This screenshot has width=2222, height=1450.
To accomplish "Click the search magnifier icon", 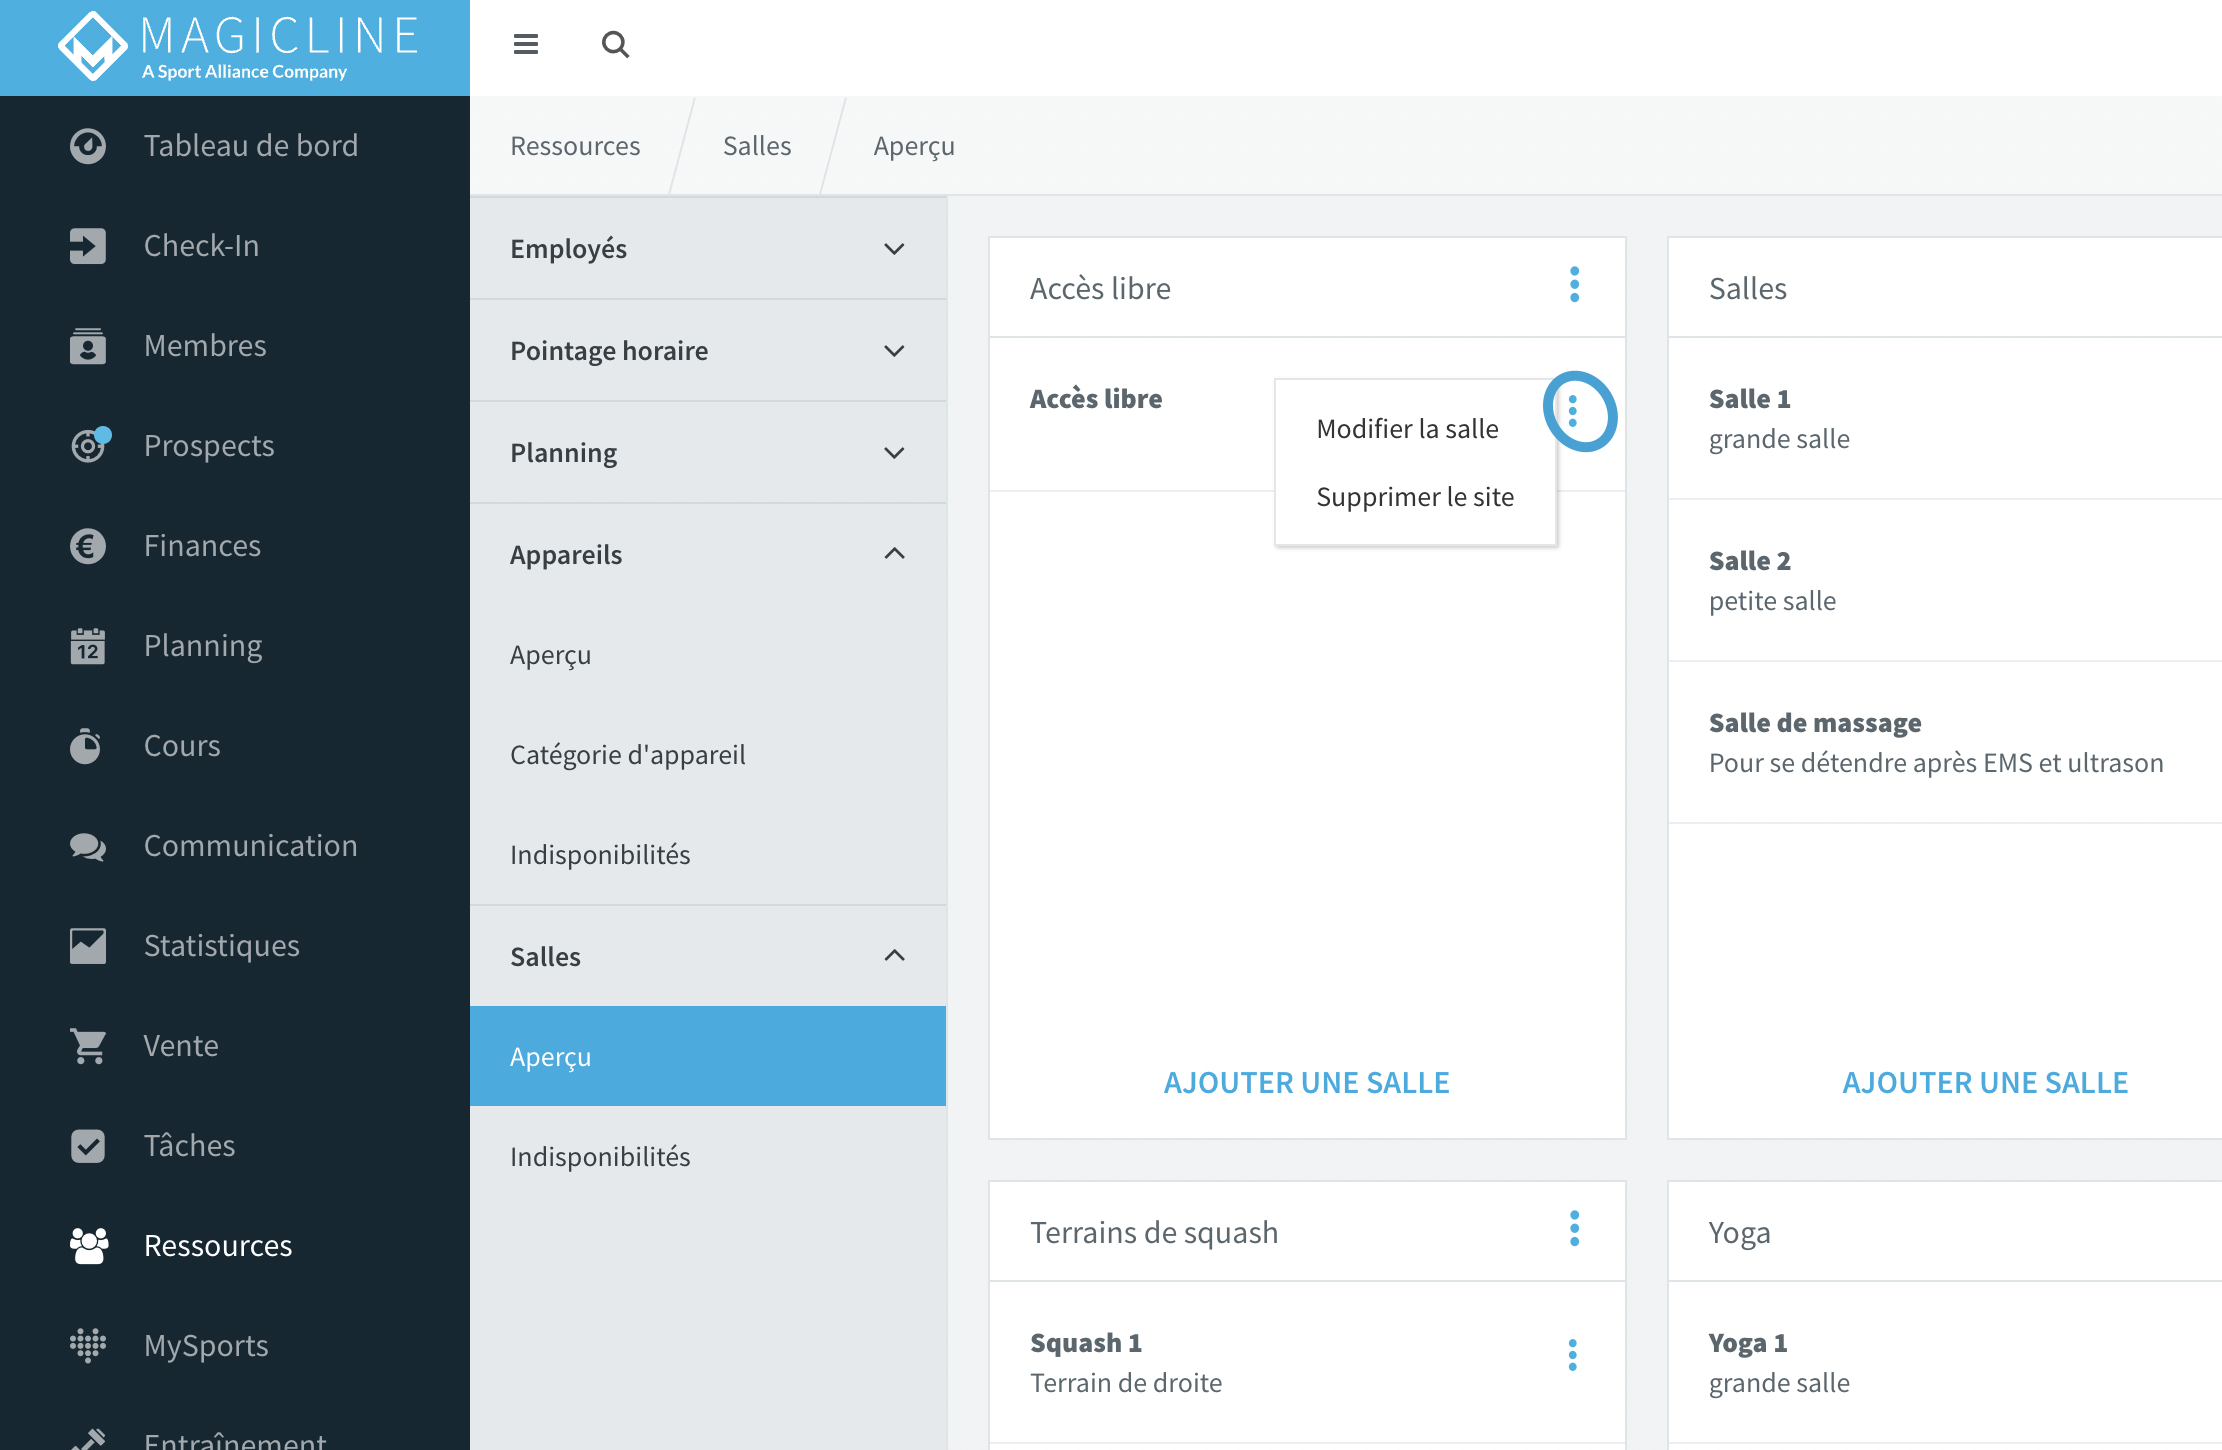I will pos(615,44).
